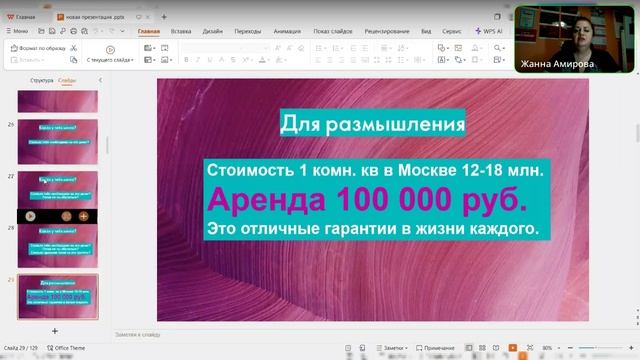Click the New slide icon in ribbon
Viewport: 640px width, 360px height.
[149, 48]
